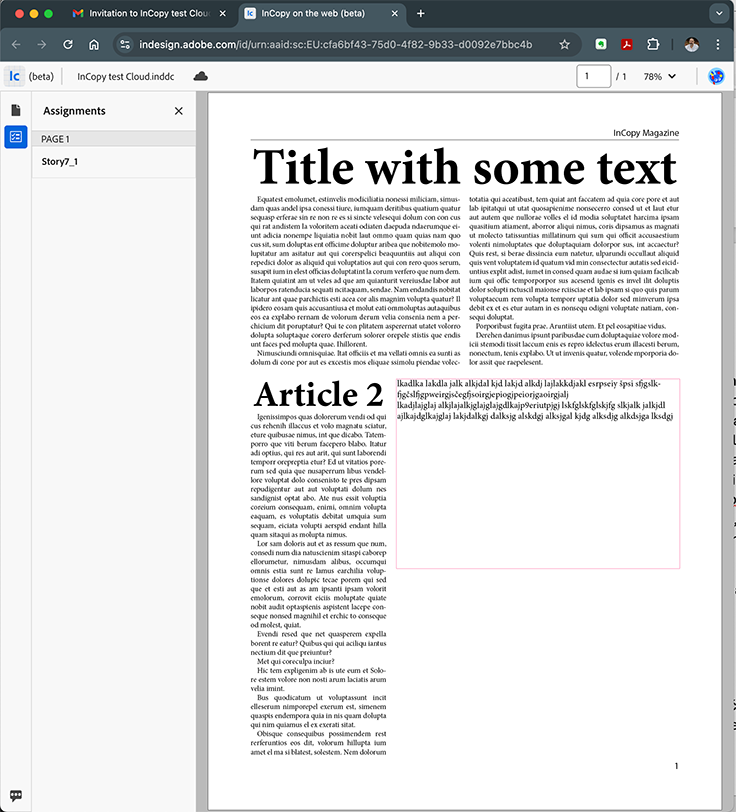The height and width of the screenshot is (812, 736).
Task: Open the comments icon at sidebar bottom
Action: tap(16, 795)
